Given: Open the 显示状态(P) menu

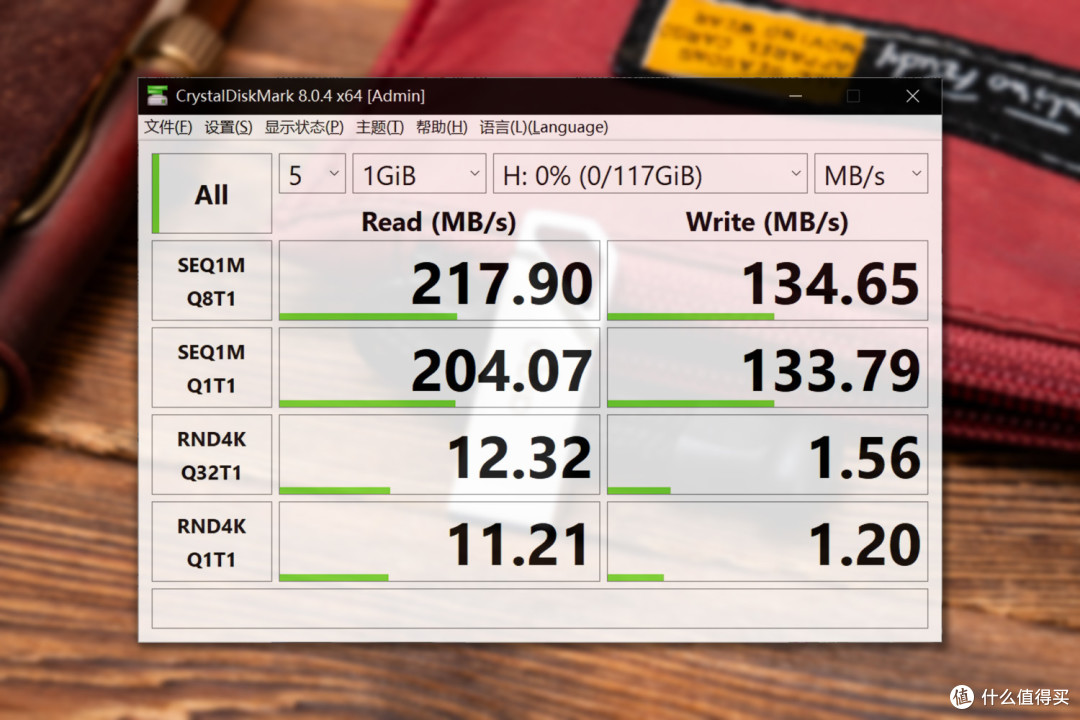Looking at the screenshot, I should [304, 127].
